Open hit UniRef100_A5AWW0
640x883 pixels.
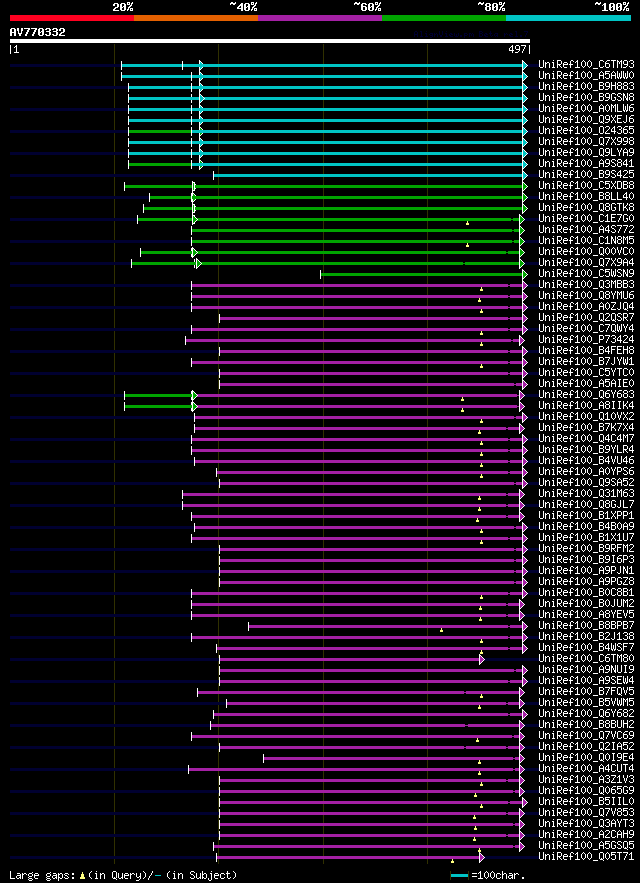pyautogui.click(x=586, y=75)
